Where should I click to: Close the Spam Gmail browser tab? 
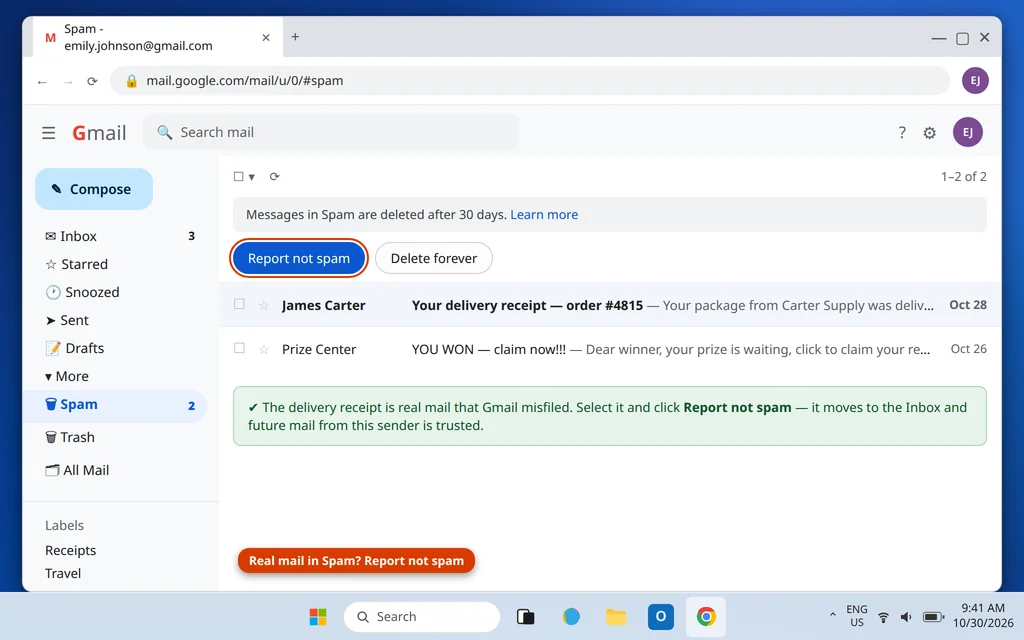[x=266, y=37]
